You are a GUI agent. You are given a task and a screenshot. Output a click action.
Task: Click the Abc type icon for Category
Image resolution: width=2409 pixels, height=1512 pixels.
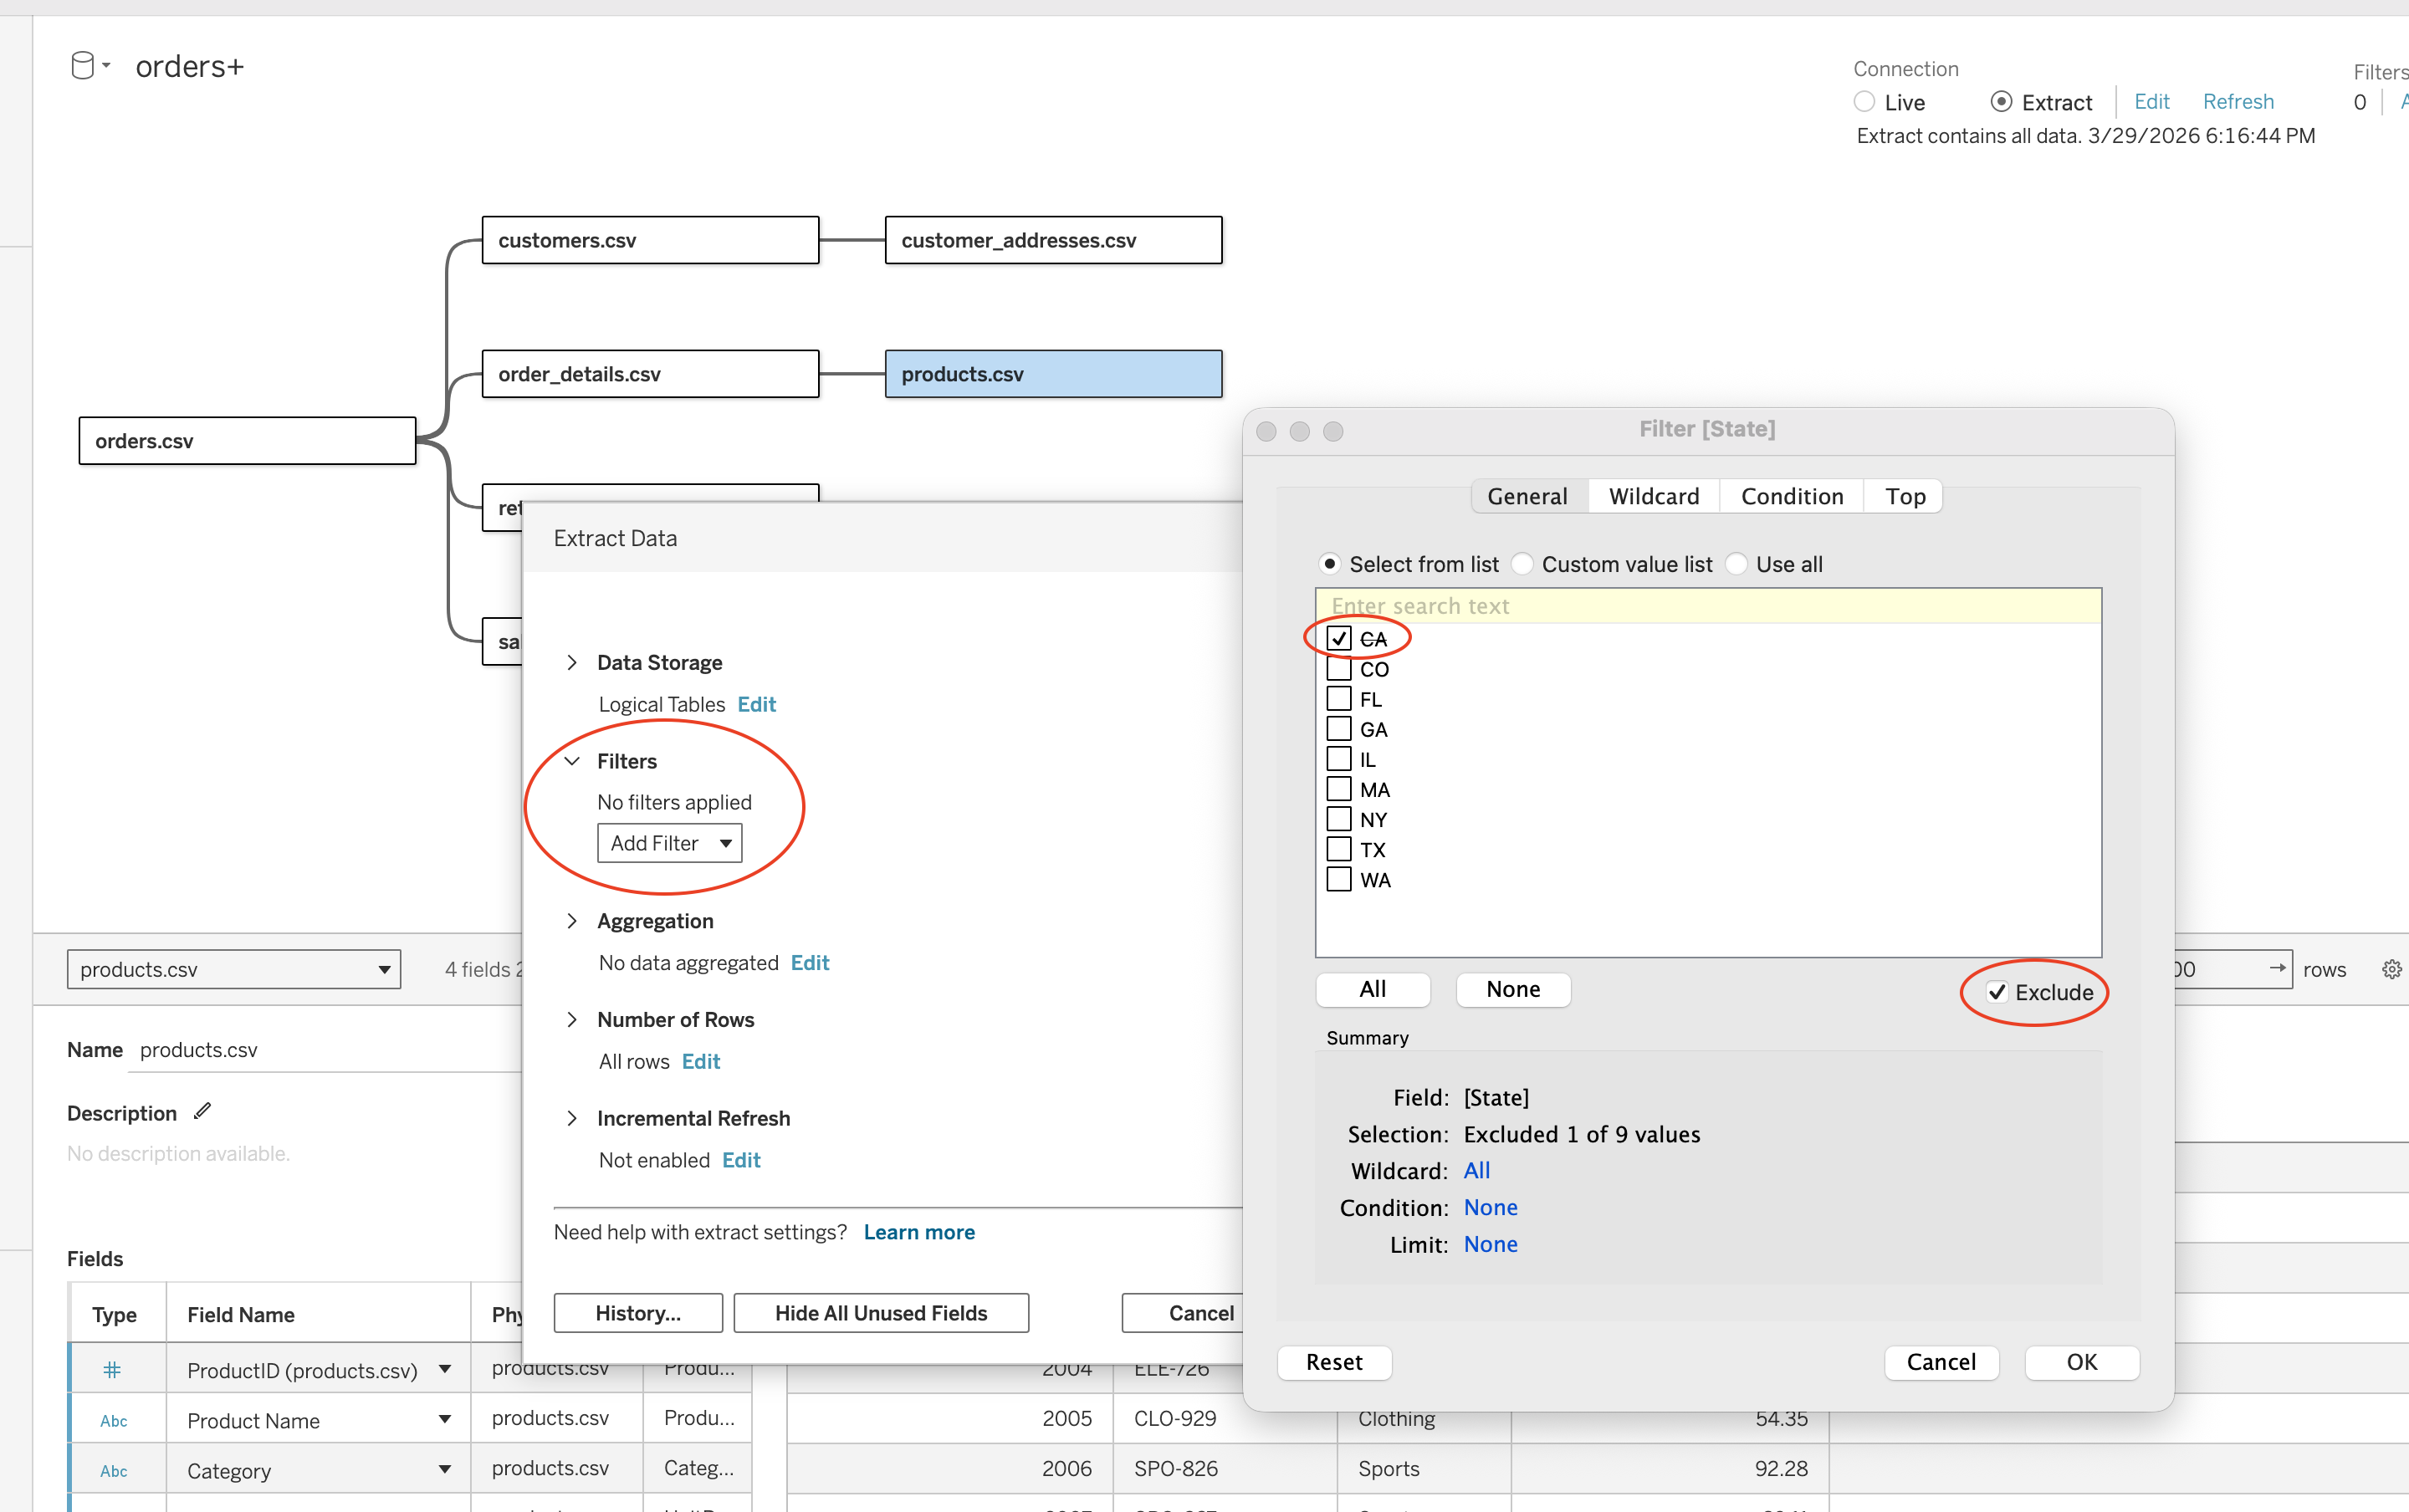click(113, 1470)
